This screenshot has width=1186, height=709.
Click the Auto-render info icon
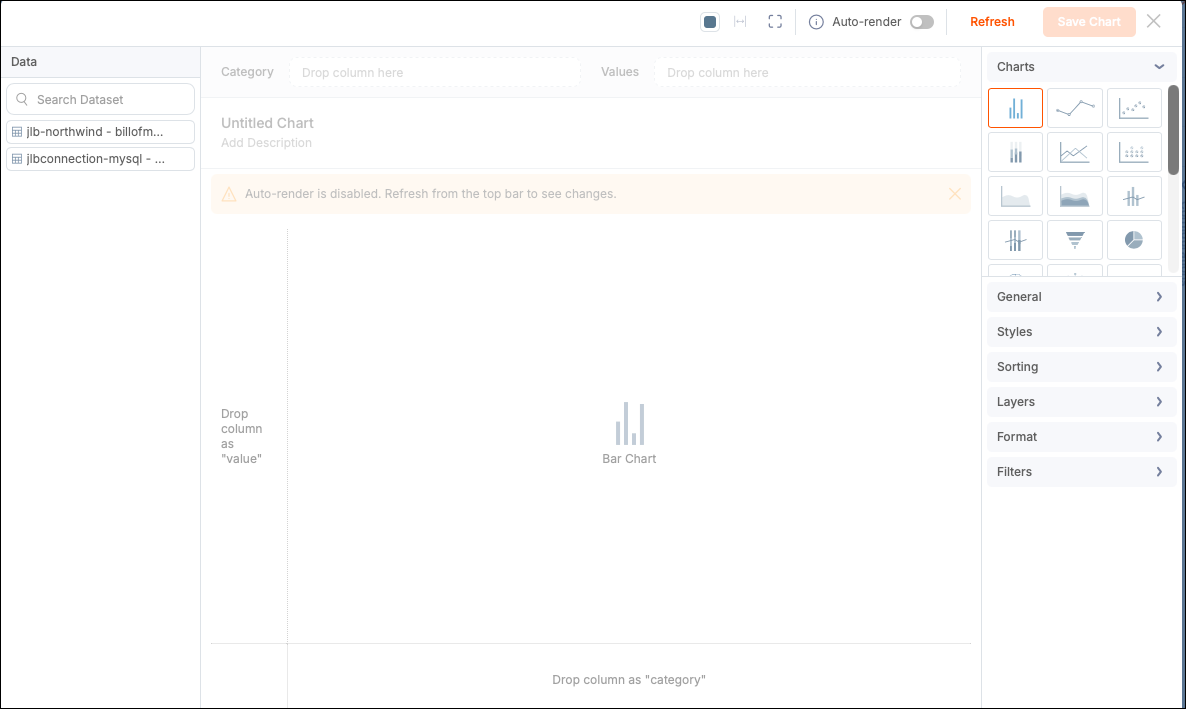pos(816,22)
